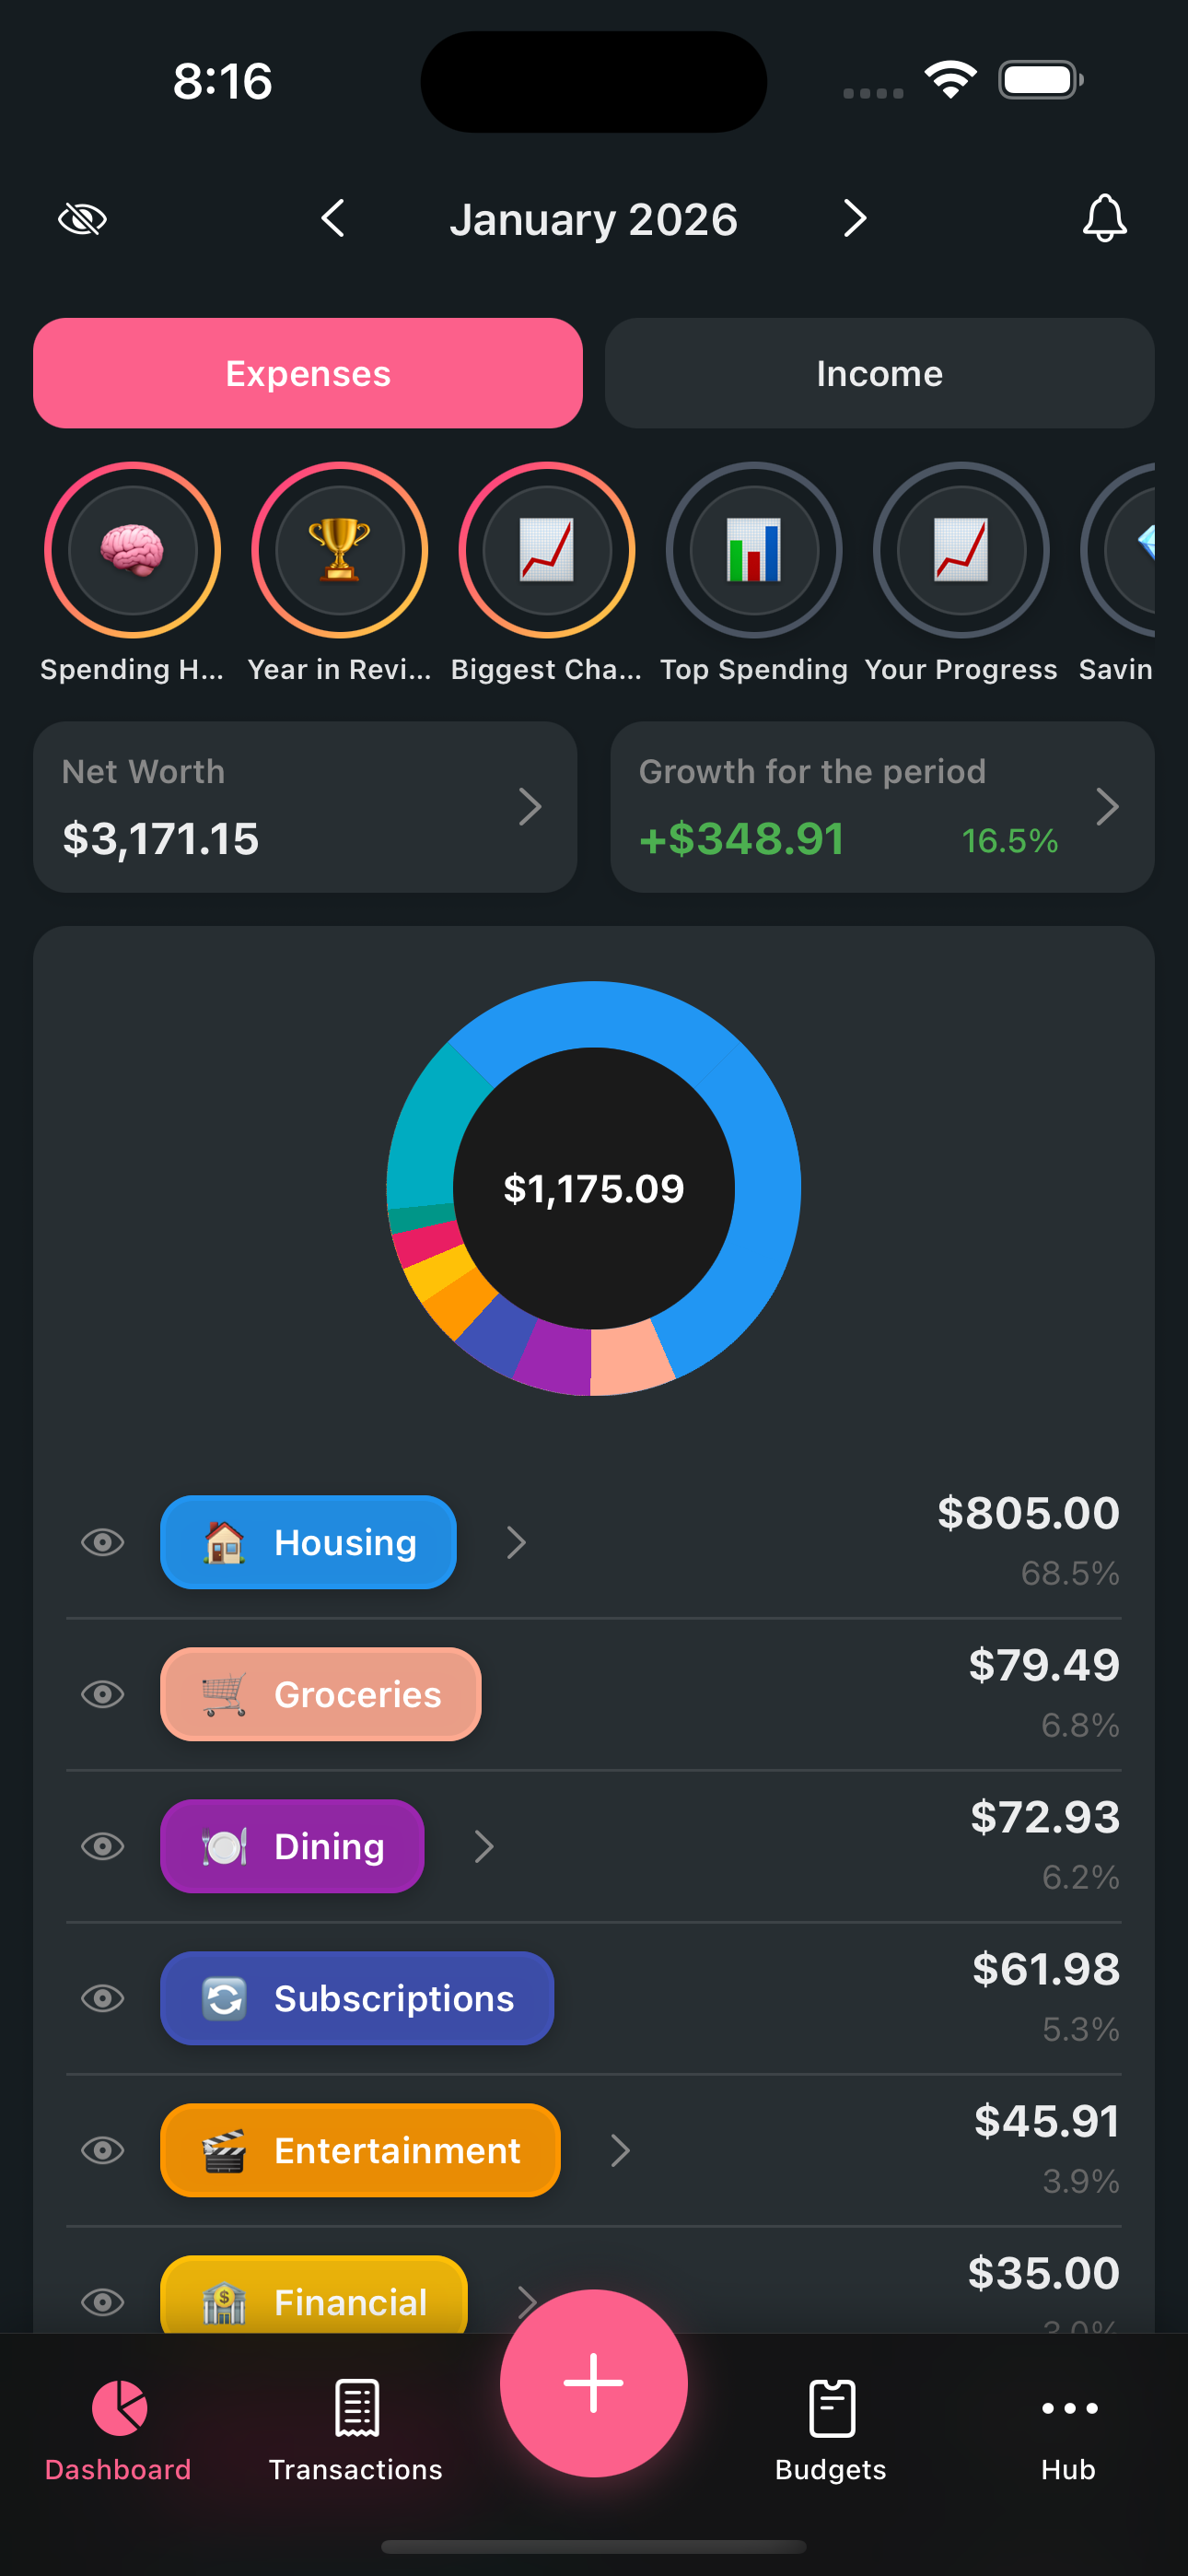Go to the previous month with the chevron
This screenshot has height=2576, width=1188.
pos(334,218)
